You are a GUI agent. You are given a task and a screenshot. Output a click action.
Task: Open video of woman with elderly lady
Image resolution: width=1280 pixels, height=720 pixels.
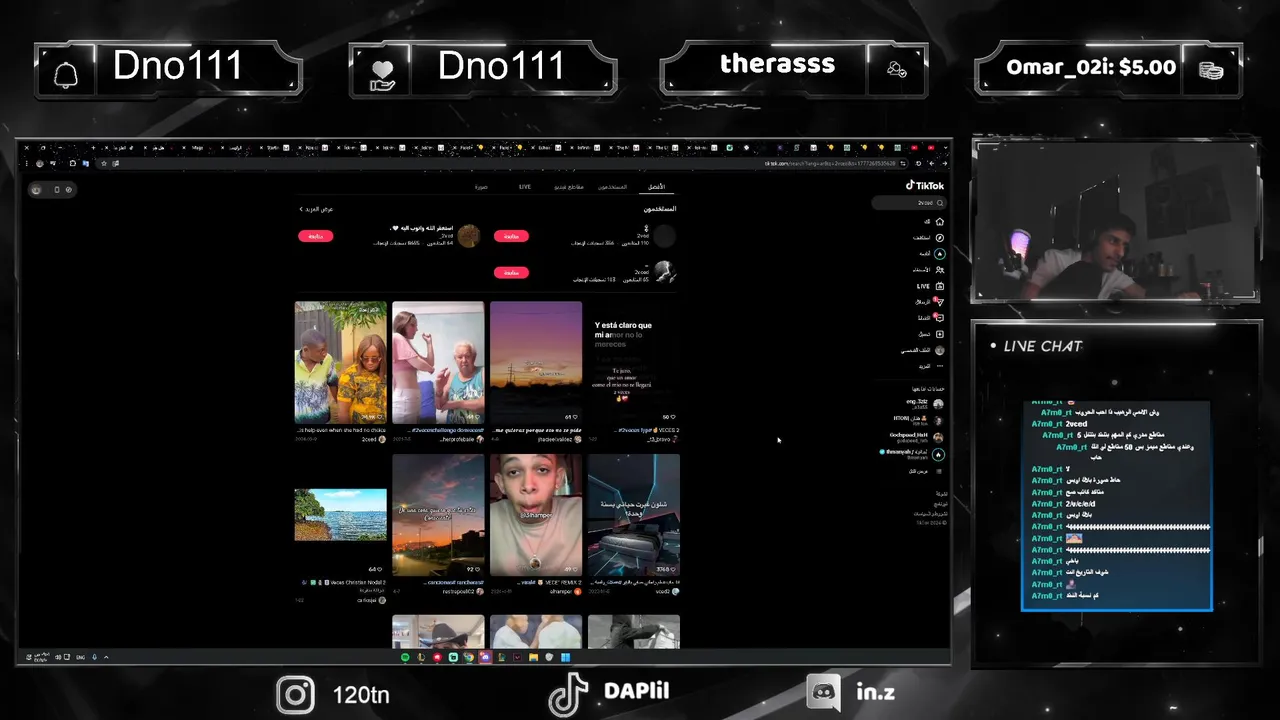pyautogui.click(x=438, y=362)
